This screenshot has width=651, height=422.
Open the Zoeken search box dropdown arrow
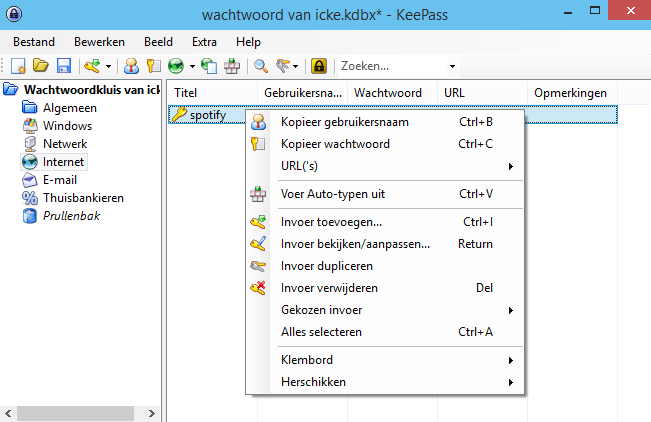[452, 66]
